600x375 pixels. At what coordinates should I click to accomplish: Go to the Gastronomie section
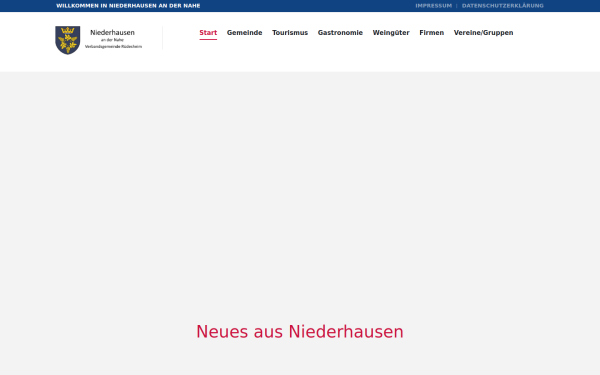pos(340,33)
